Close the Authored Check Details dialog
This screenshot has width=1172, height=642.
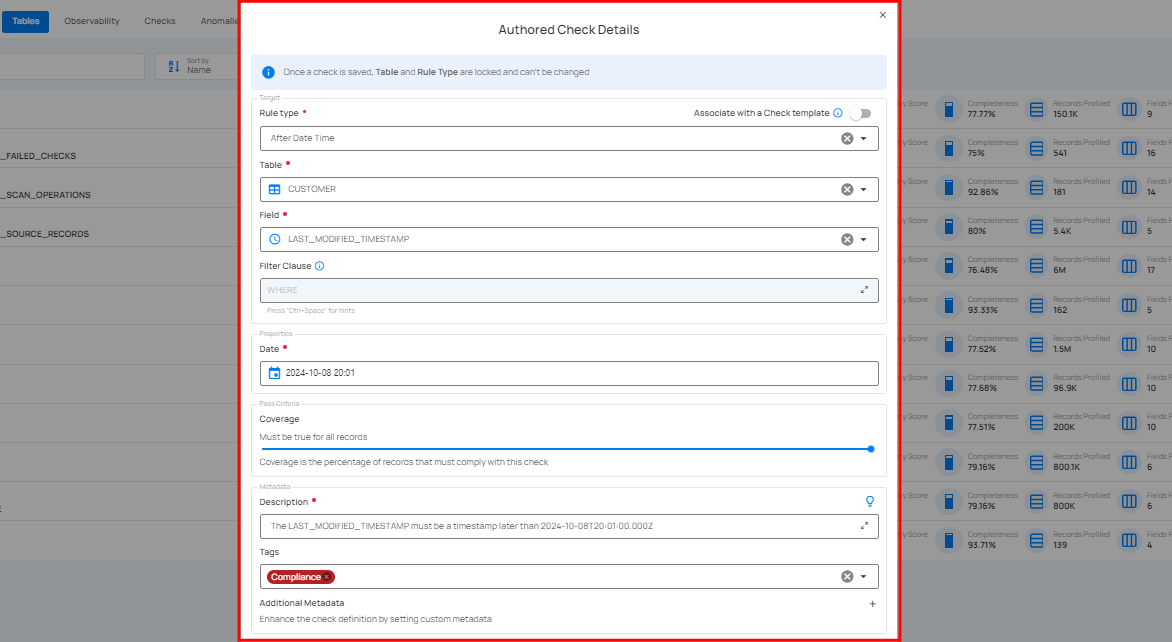click(x=882, y=15)
